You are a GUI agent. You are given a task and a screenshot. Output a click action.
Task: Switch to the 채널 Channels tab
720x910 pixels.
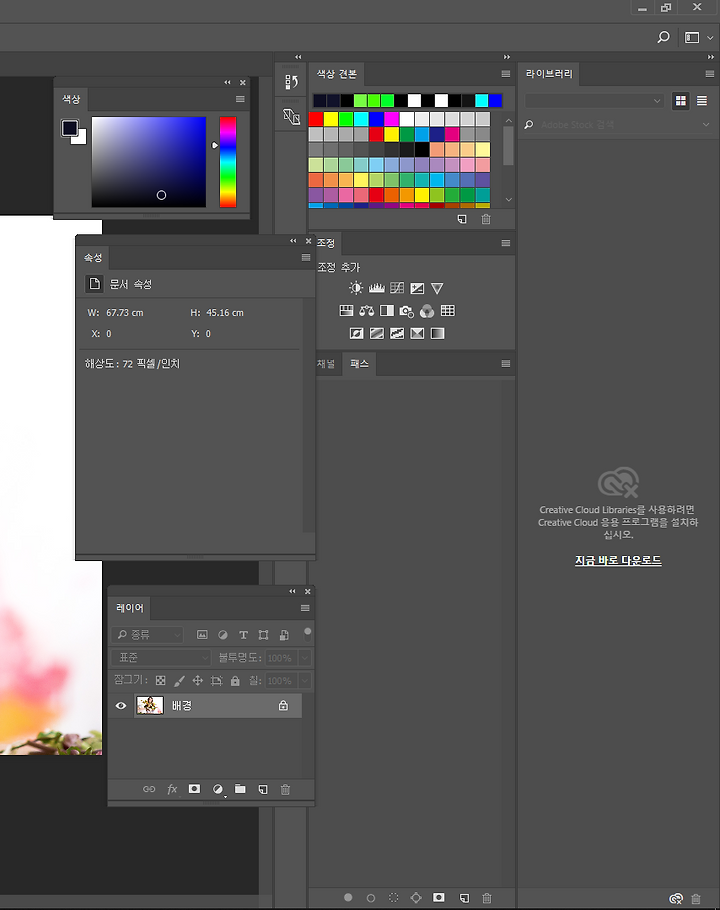[x=325, y=364]
